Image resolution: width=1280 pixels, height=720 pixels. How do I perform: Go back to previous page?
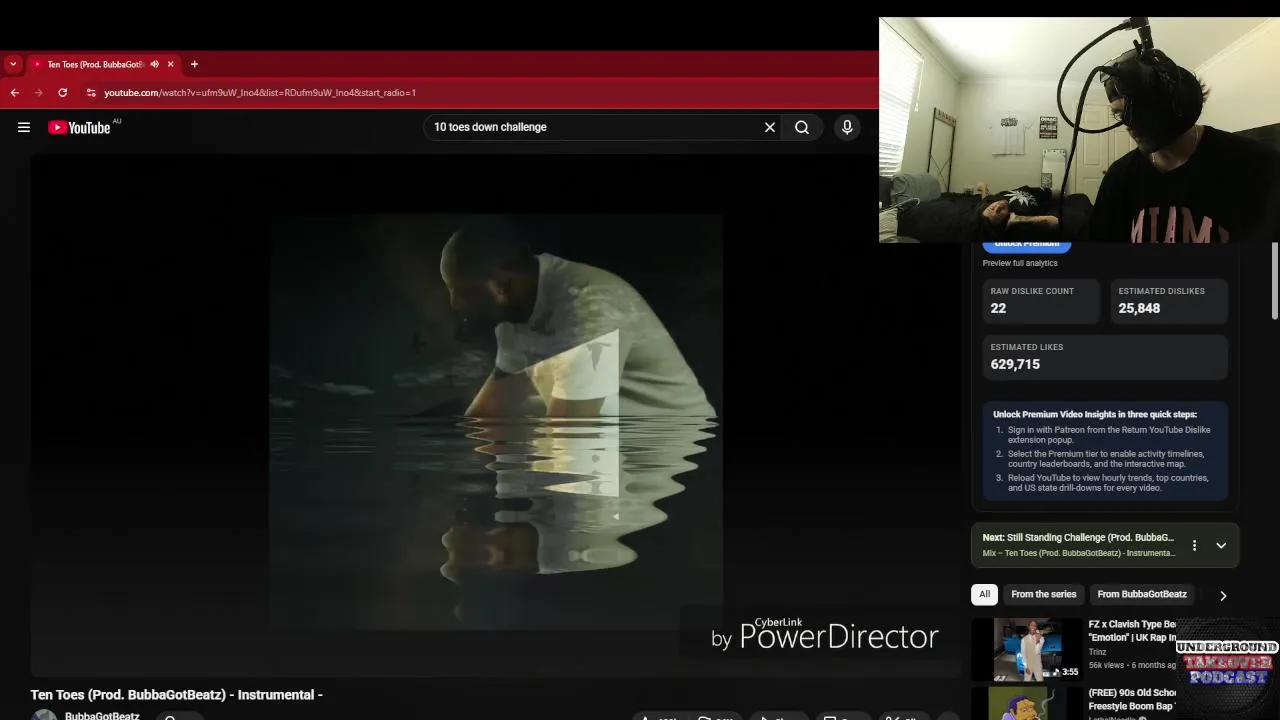(x=15, y=92)
